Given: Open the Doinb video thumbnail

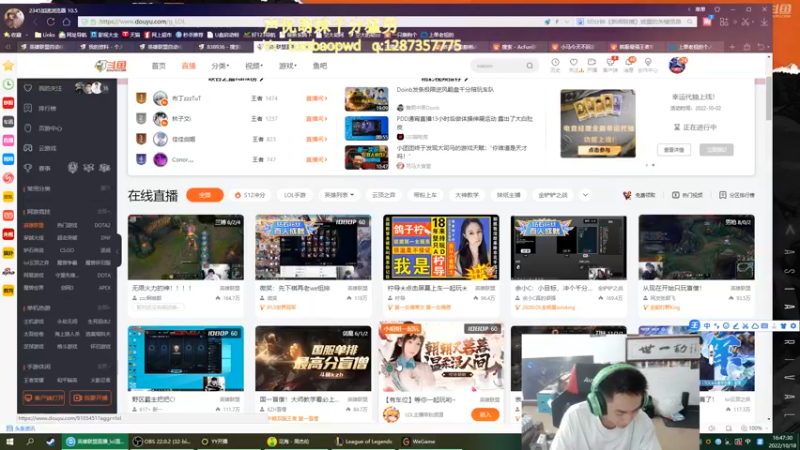Looking at the screenshot, I should point(366,99).
